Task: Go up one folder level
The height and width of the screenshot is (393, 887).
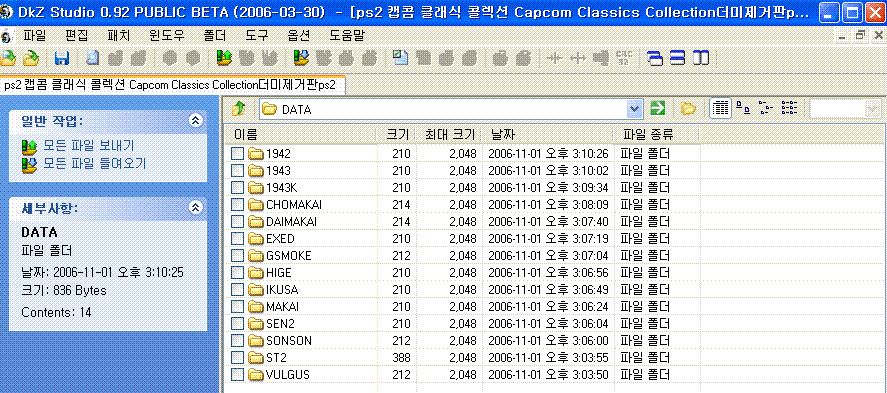Action: pos(239,109)
